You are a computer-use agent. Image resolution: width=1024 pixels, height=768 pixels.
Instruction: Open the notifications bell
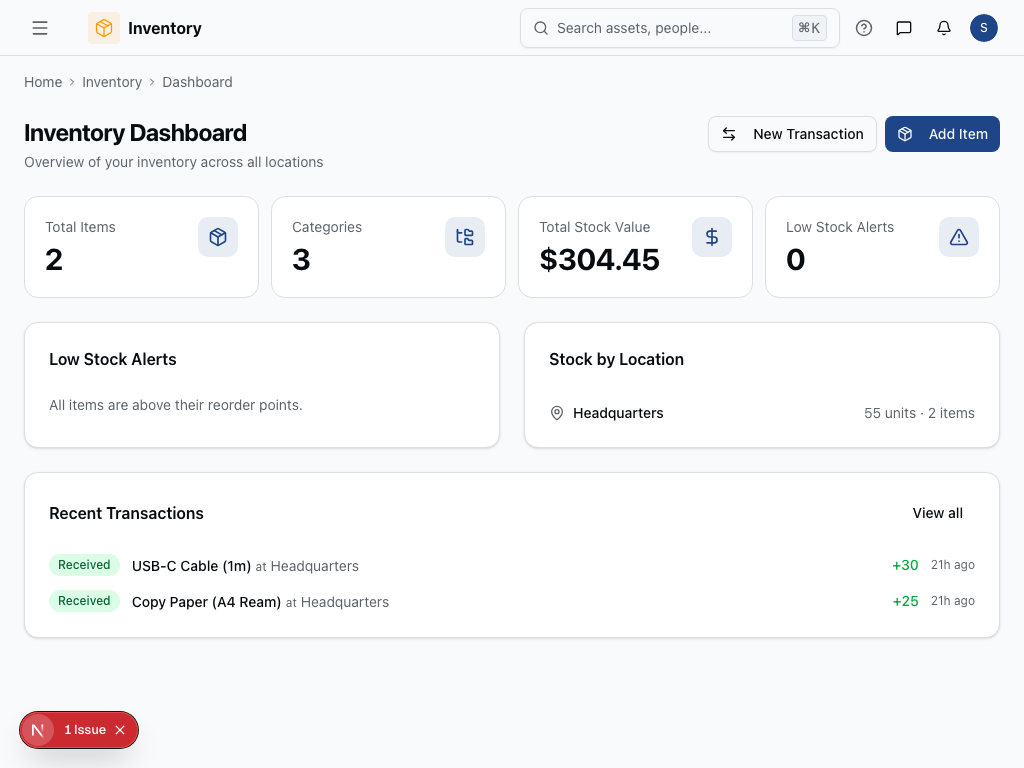coord(944,28)
